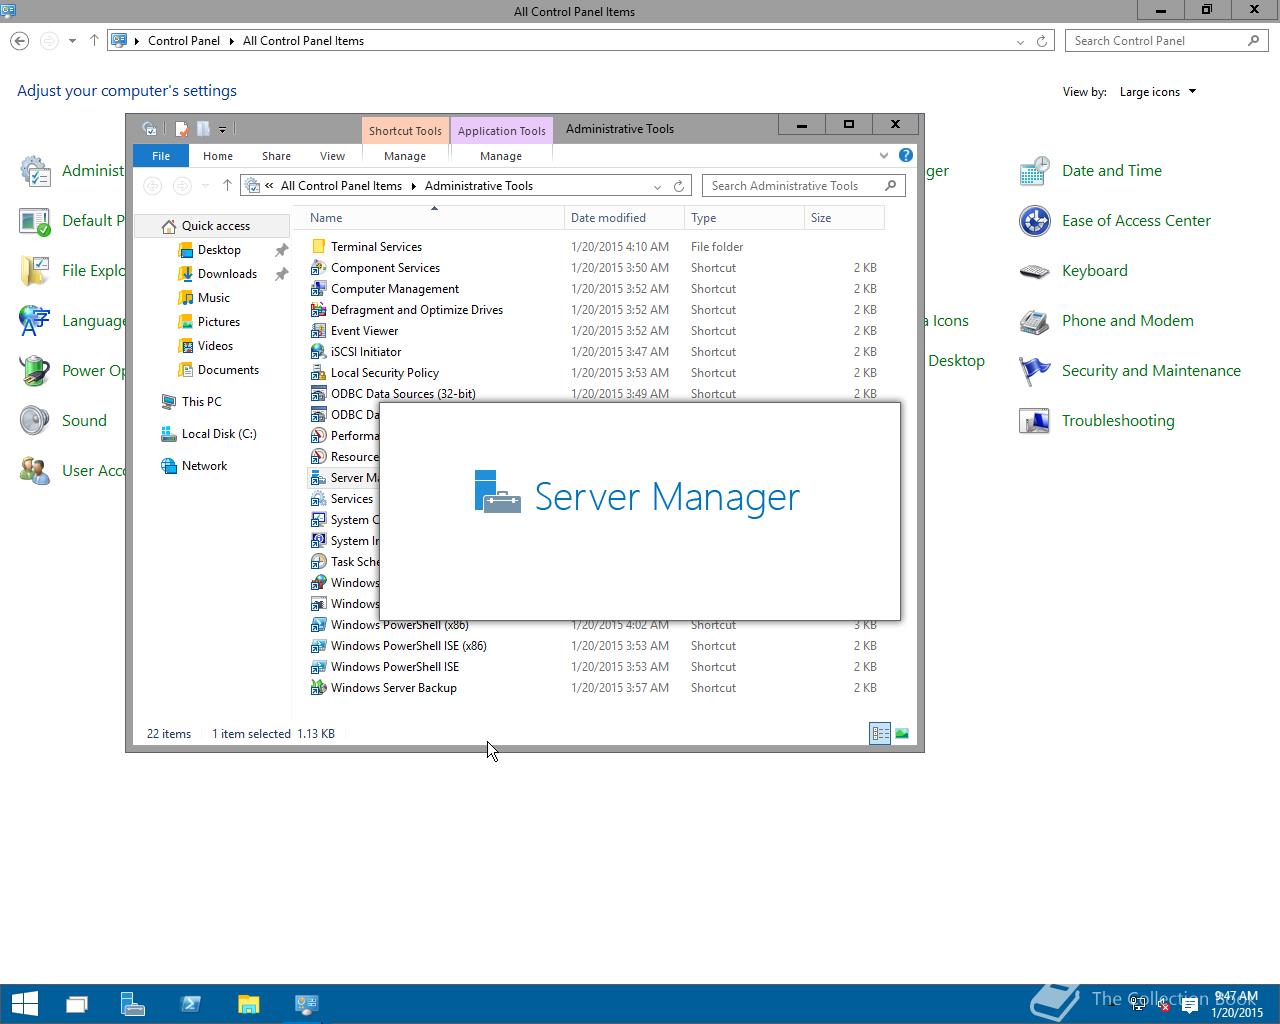Viewport: 1280px width, 1024px height.
Task: Open Desktop in the navigation pane
Action: [219, 250]
